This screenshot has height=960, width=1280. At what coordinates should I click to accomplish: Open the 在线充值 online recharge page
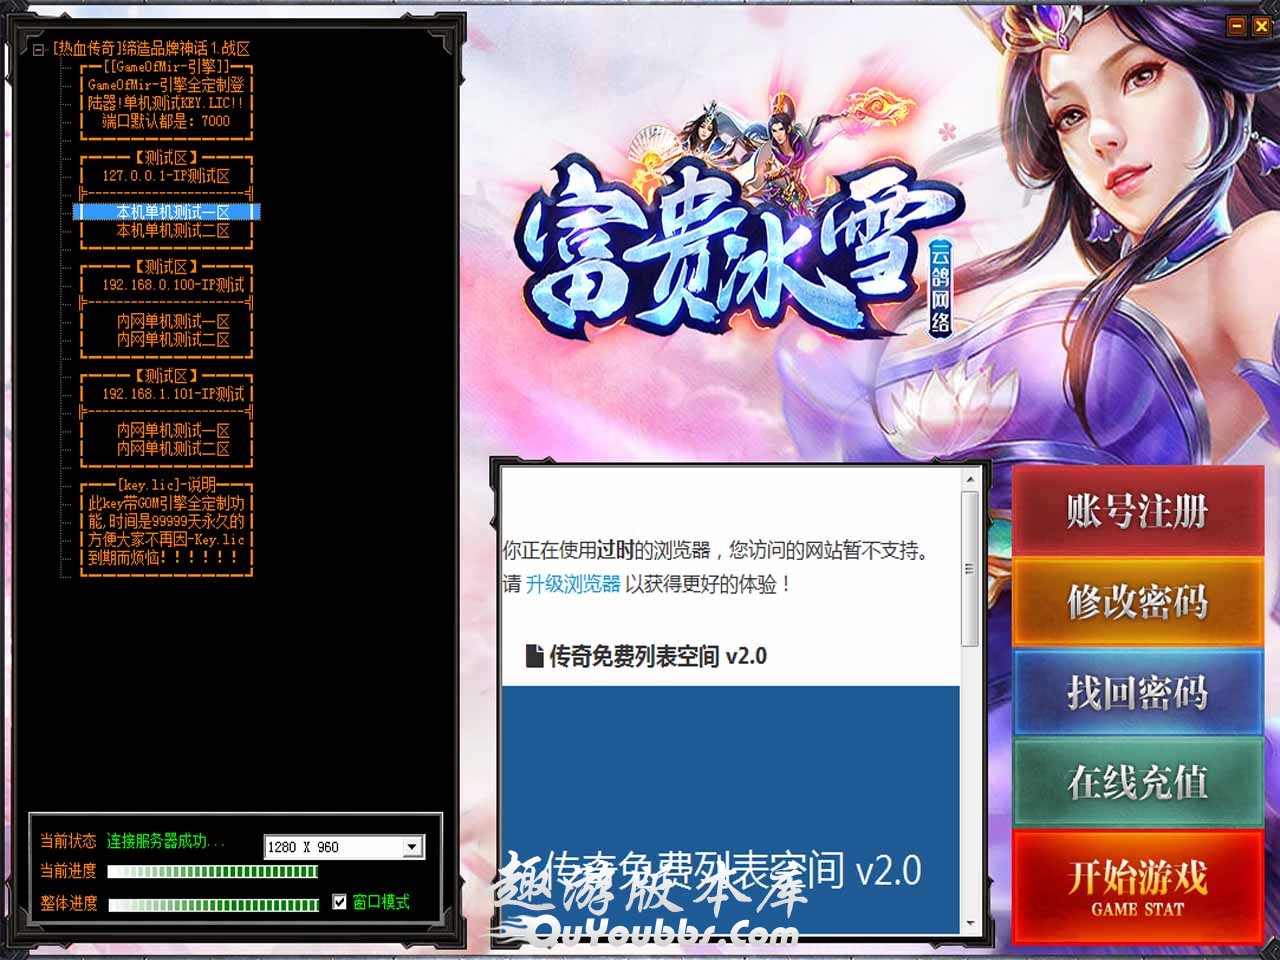tap(1137, 782)
